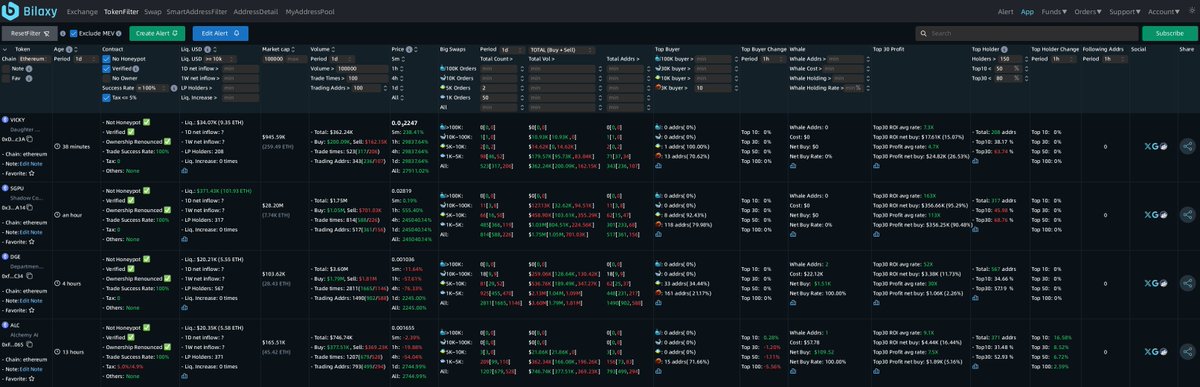Share the VICKY token row
This screenshot has height=387, width=1200.
pyautogui.click(x=1187, y=147)
